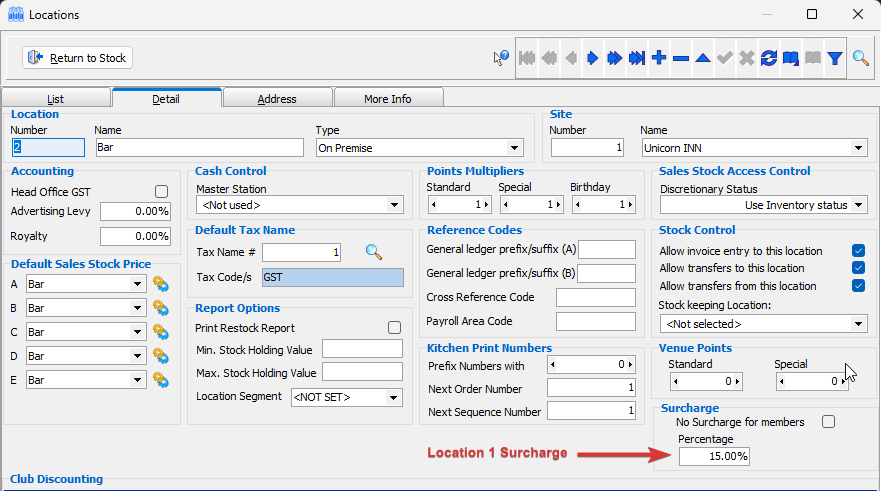Open the Location Segment dropdown

393,398
